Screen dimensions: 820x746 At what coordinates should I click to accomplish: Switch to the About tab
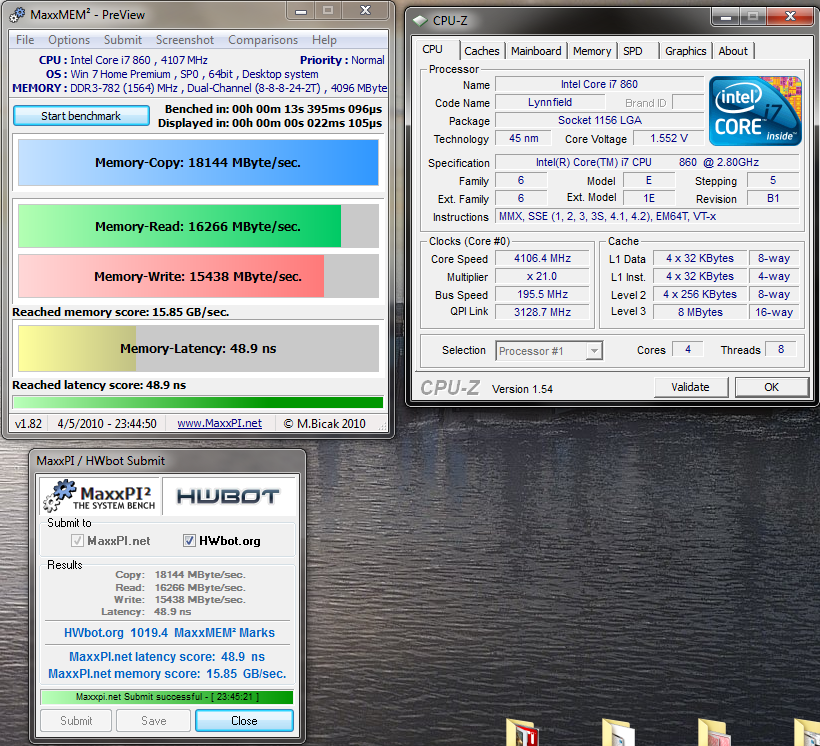coord(733,51)
